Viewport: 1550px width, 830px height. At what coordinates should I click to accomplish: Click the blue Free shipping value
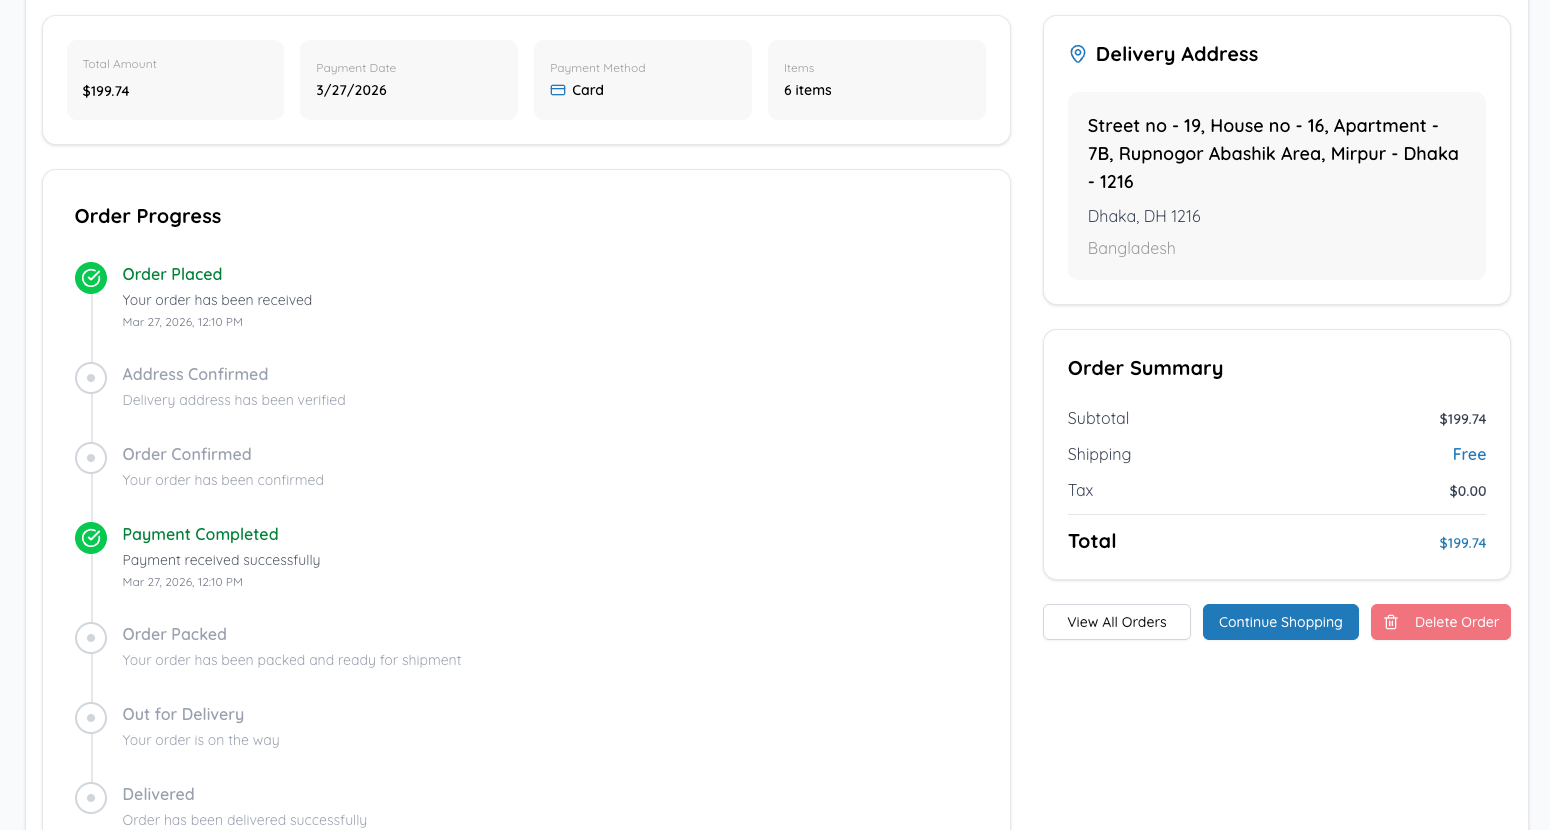click(x=1469, y=454)
